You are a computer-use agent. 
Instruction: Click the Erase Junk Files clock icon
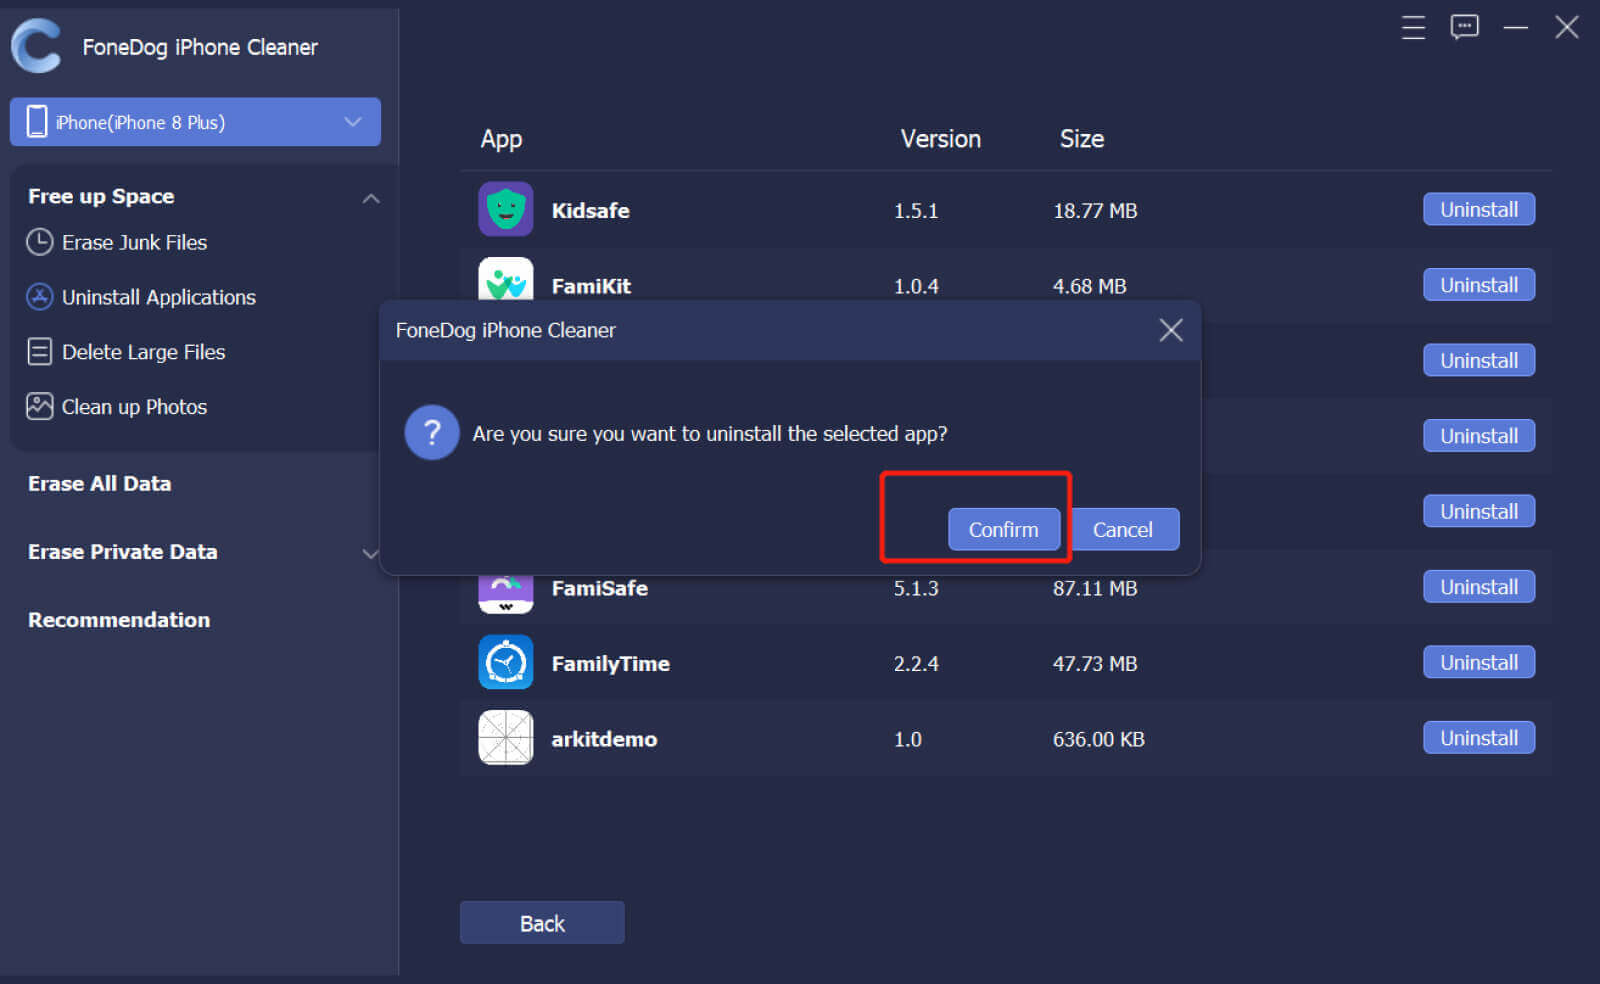point(39,242)
